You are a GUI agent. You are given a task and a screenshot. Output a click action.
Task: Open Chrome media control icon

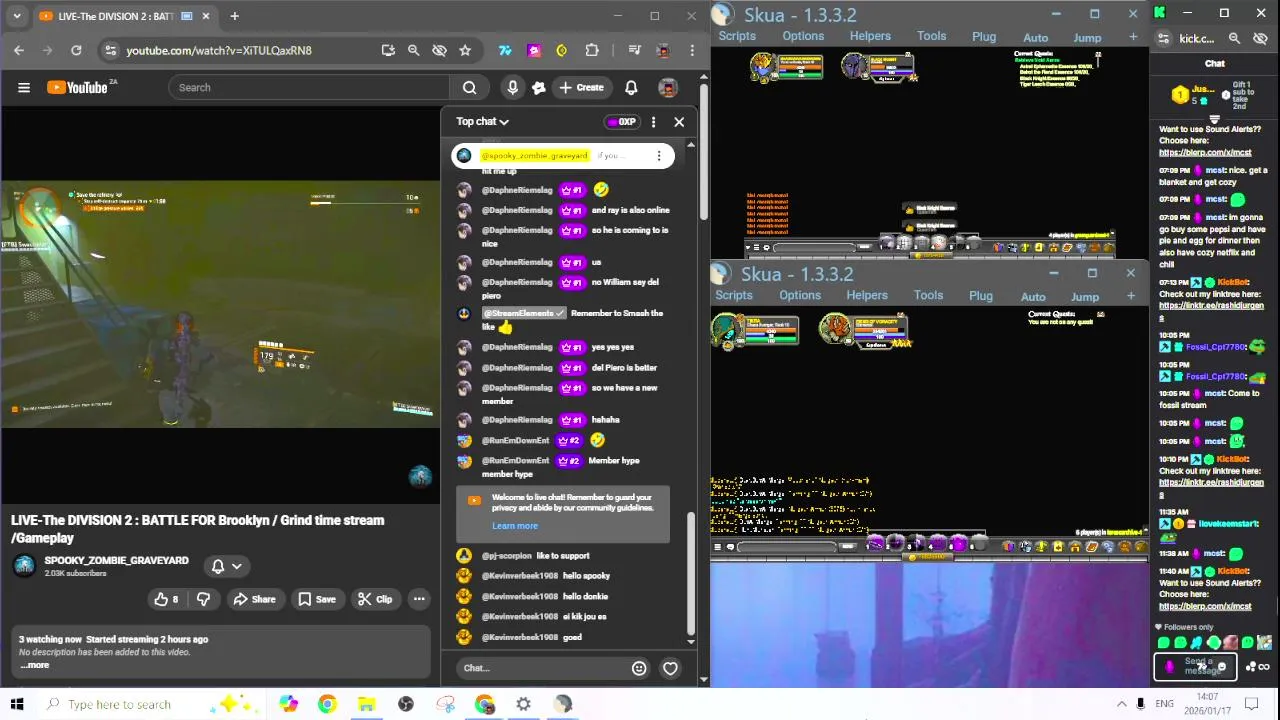[x=634, y=50]
